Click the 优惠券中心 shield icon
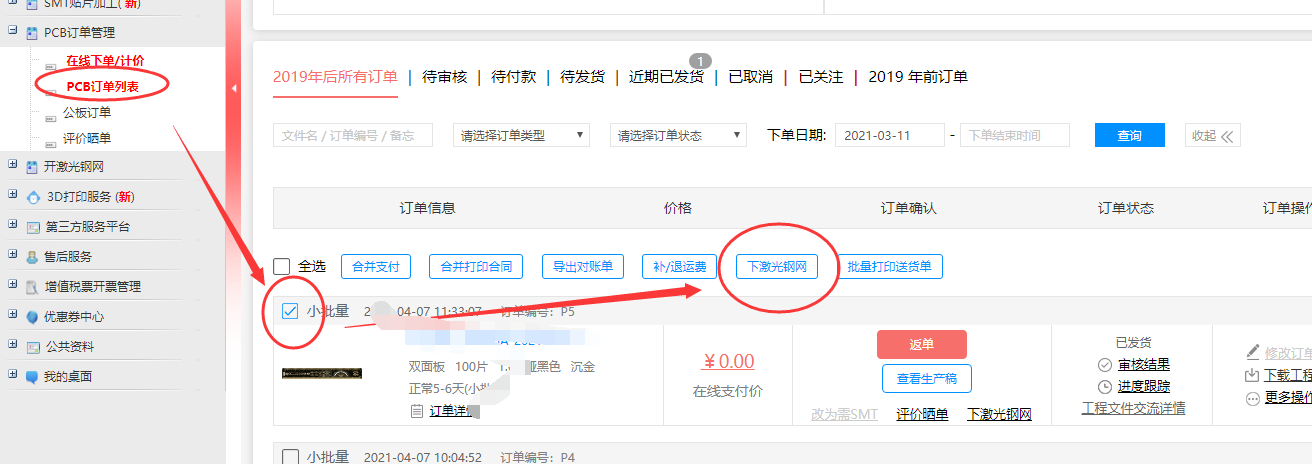 point(33,317)
